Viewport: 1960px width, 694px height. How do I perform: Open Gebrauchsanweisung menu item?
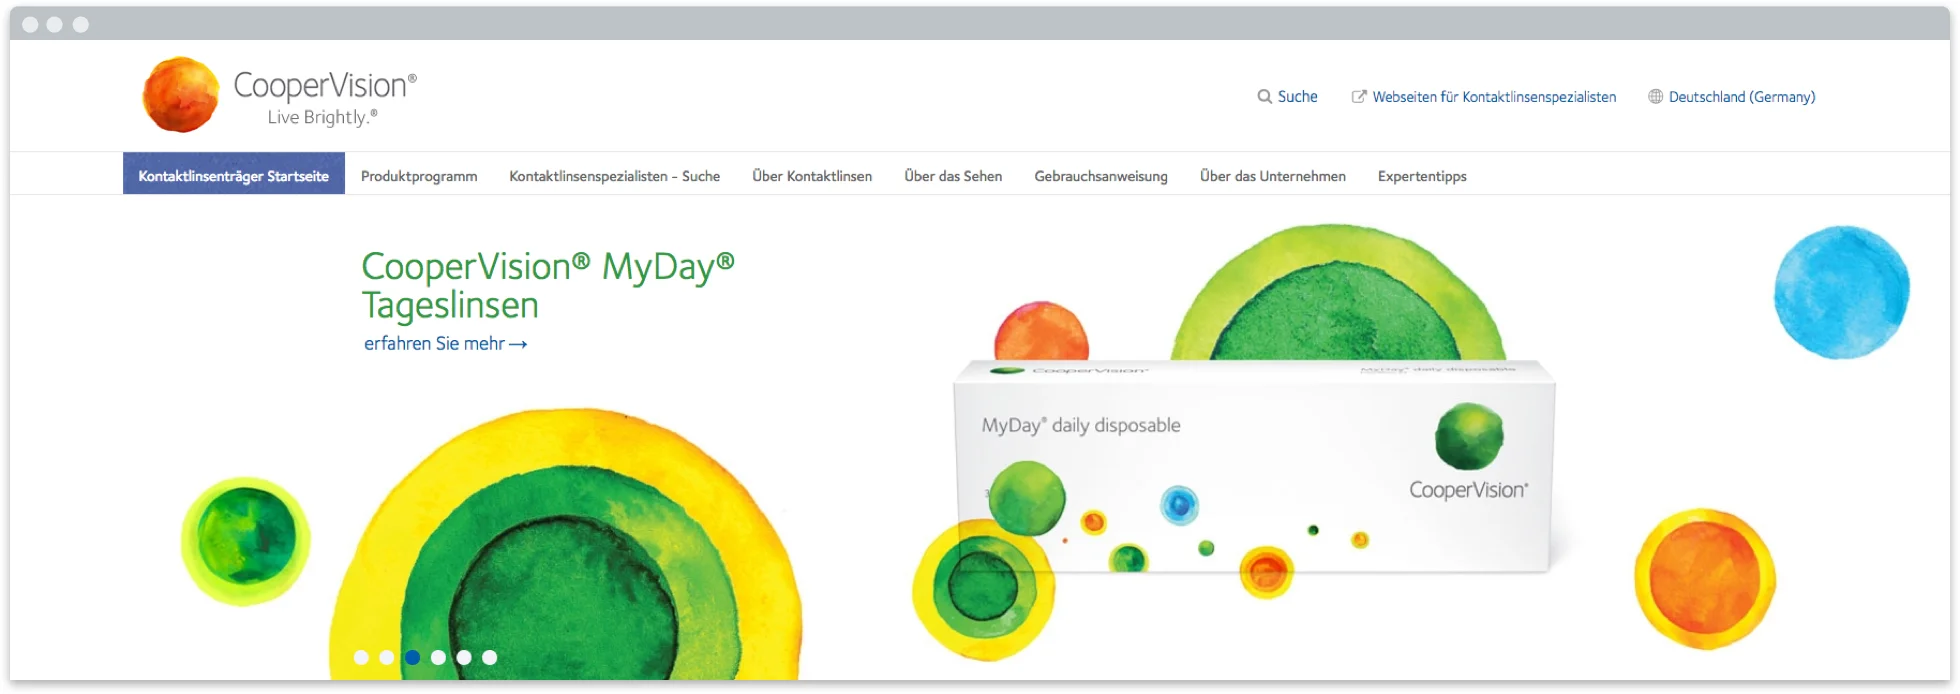point(1101,176)
